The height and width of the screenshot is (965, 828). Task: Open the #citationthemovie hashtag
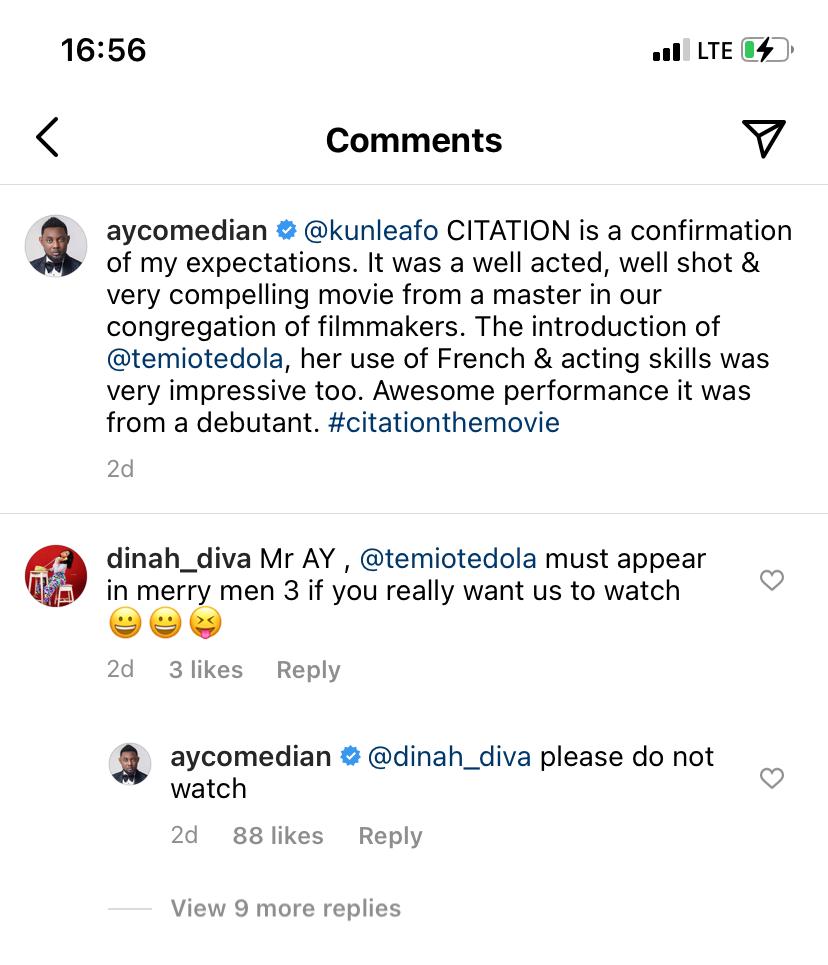point(443,422)
